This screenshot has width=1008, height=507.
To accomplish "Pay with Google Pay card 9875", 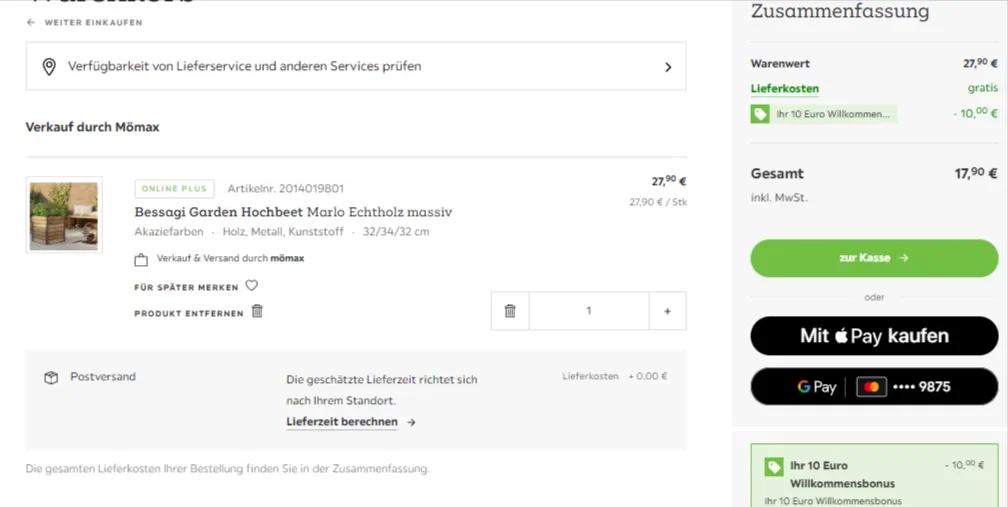I will coord(874,387).
